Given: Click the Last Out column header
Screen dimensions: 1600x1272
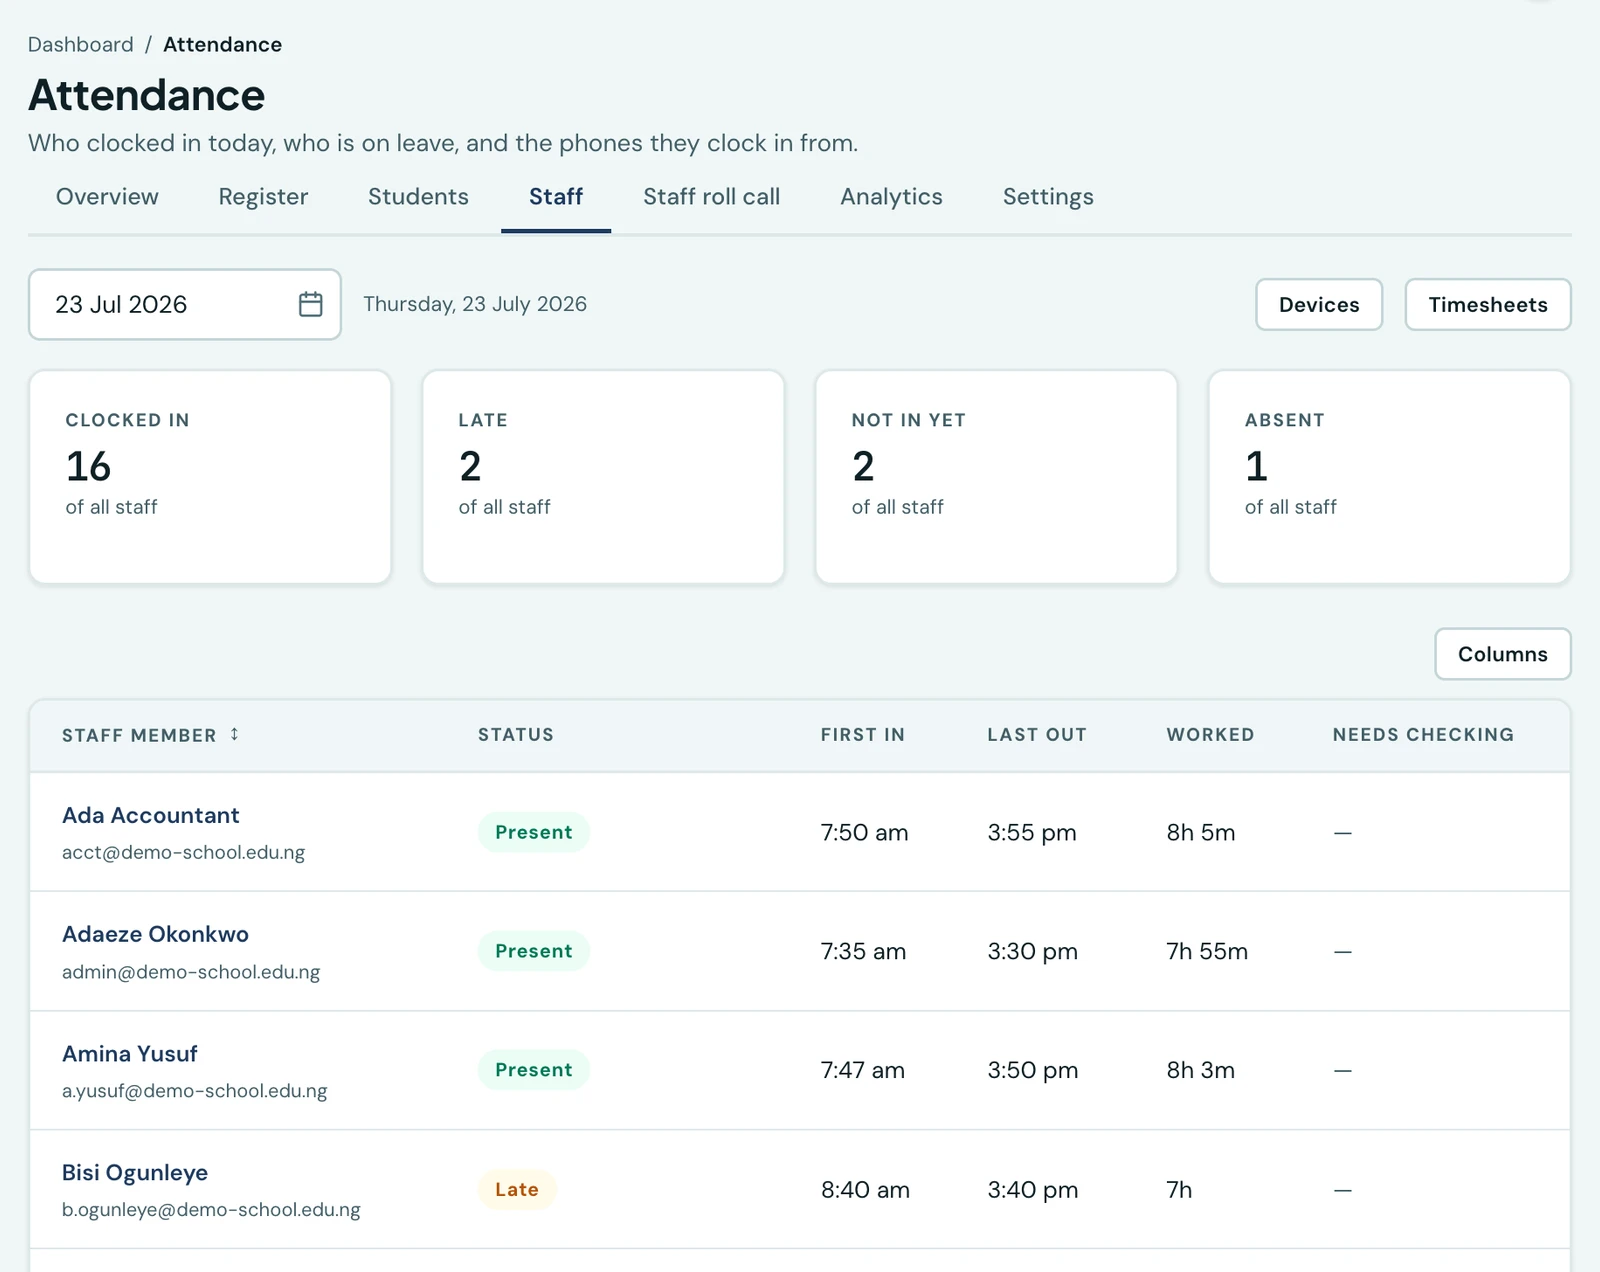Looking at the screenshot, I should tap(1037, 734).
